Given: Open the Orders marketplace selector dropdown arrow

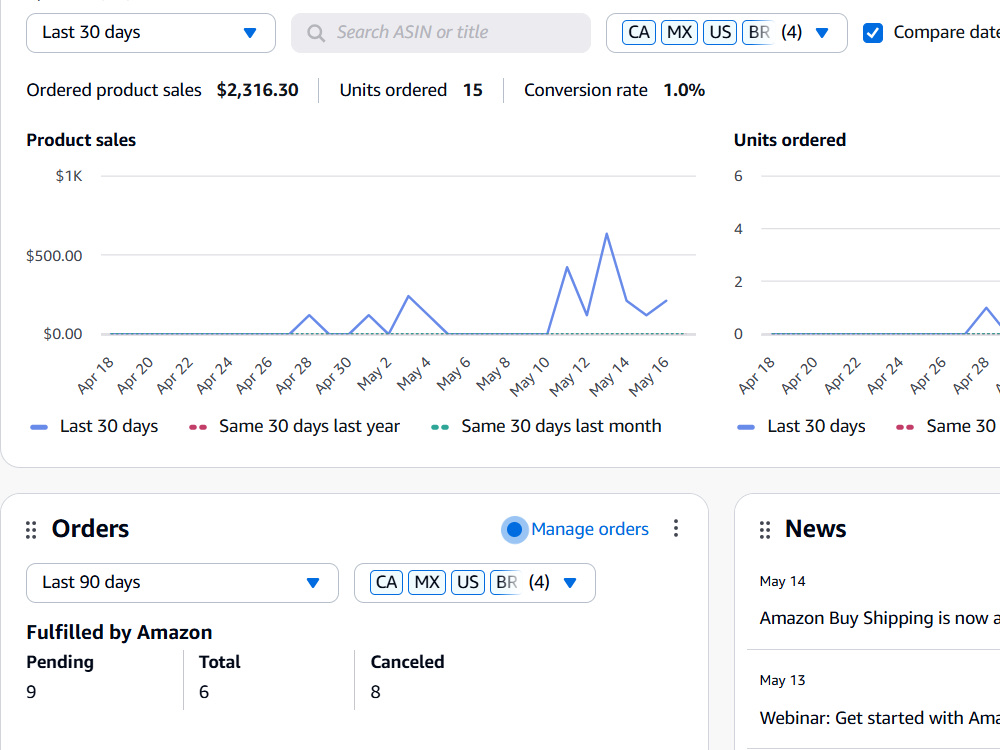Looking at the screenshot, I should point(570,582).
